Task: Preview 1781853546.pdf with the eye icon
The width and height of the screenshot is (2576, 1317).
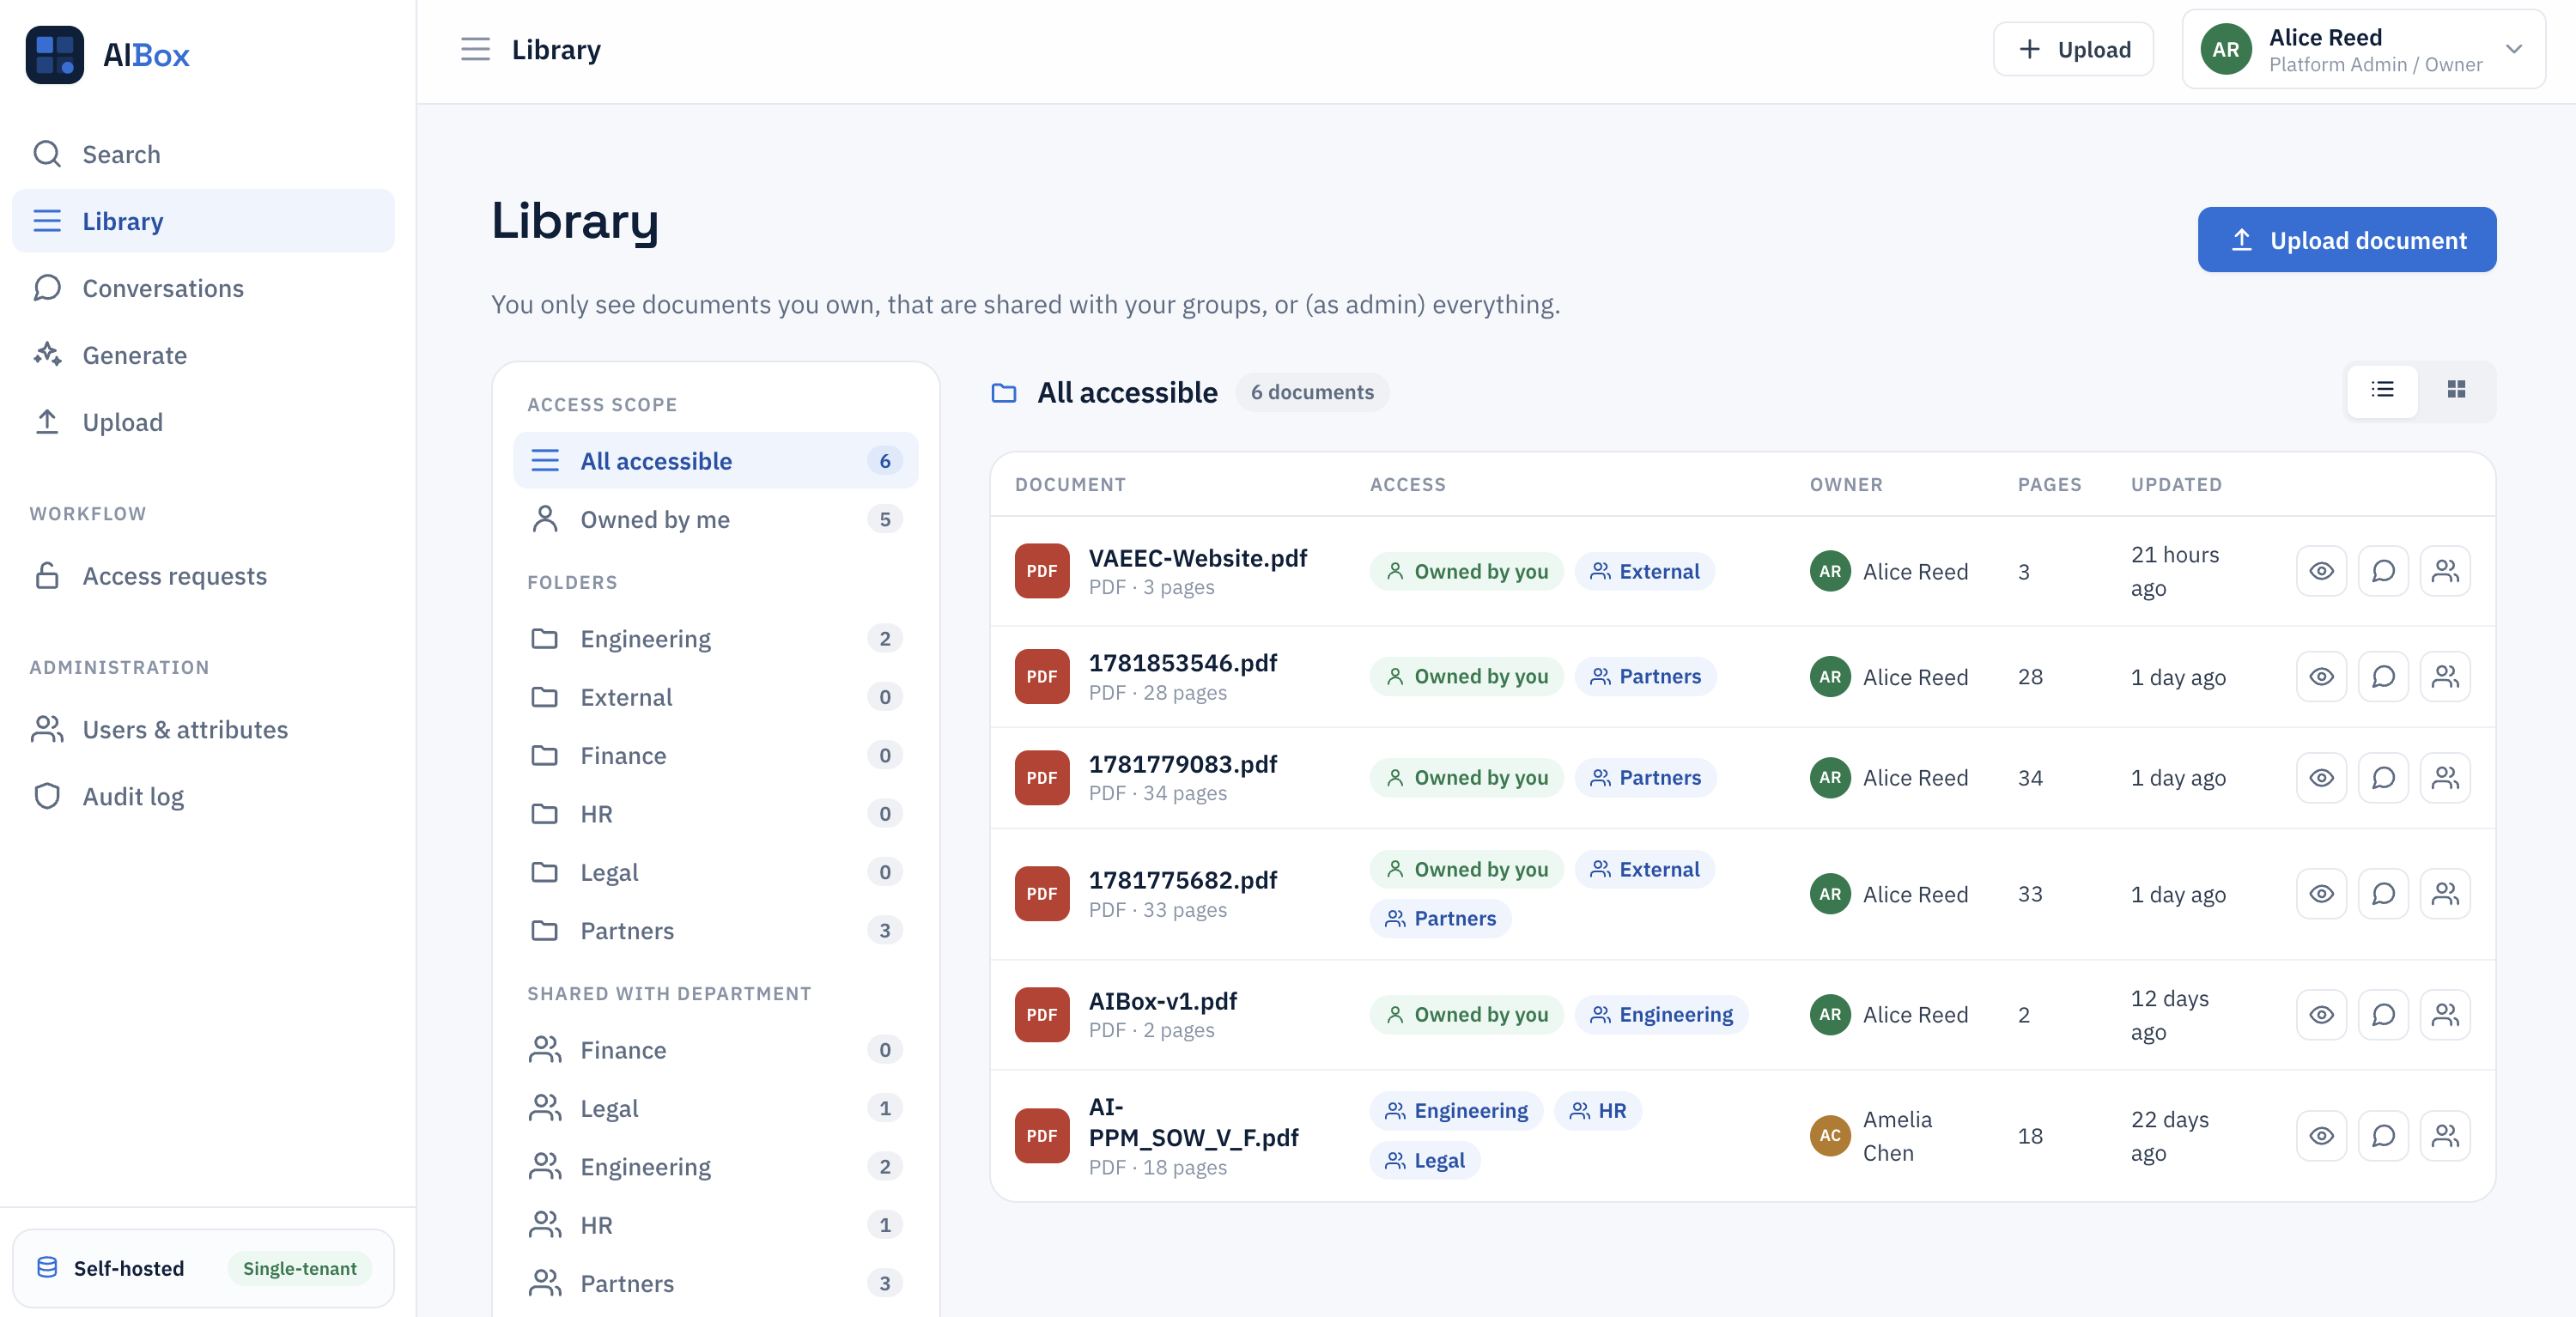Action: (x=2321, y=677)
